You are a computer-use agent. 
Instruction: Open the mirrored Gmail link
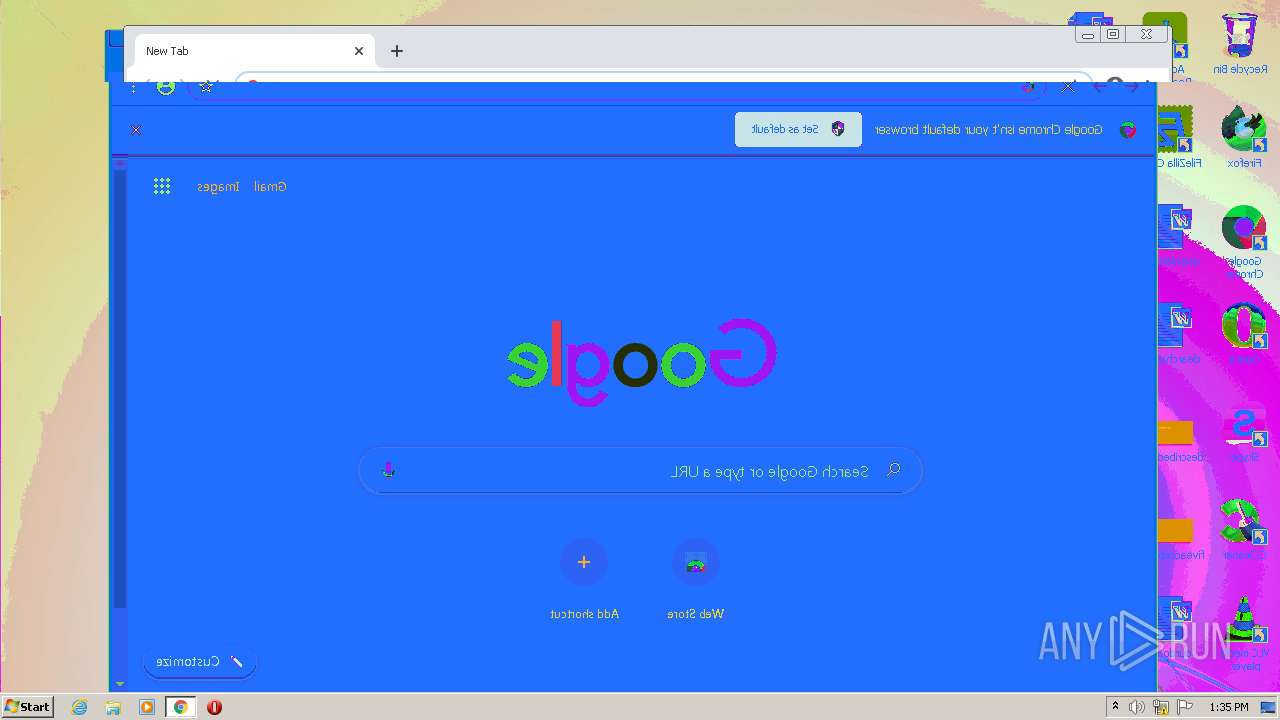click(x=270, y=187)
